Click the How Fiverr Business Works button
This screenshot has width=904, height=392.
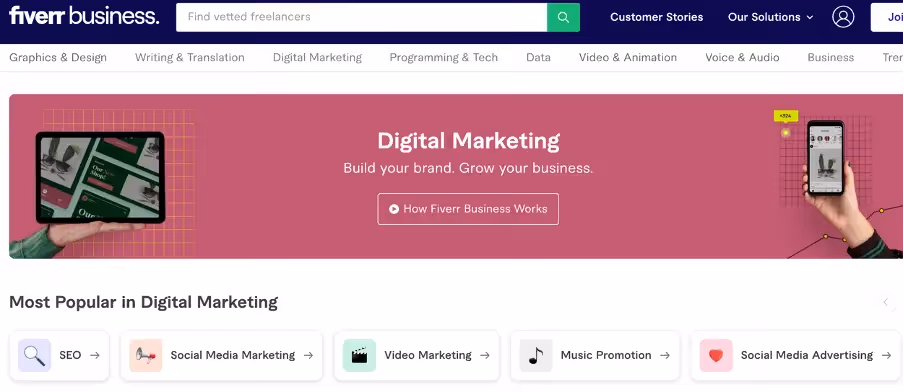tap(468, 209)
